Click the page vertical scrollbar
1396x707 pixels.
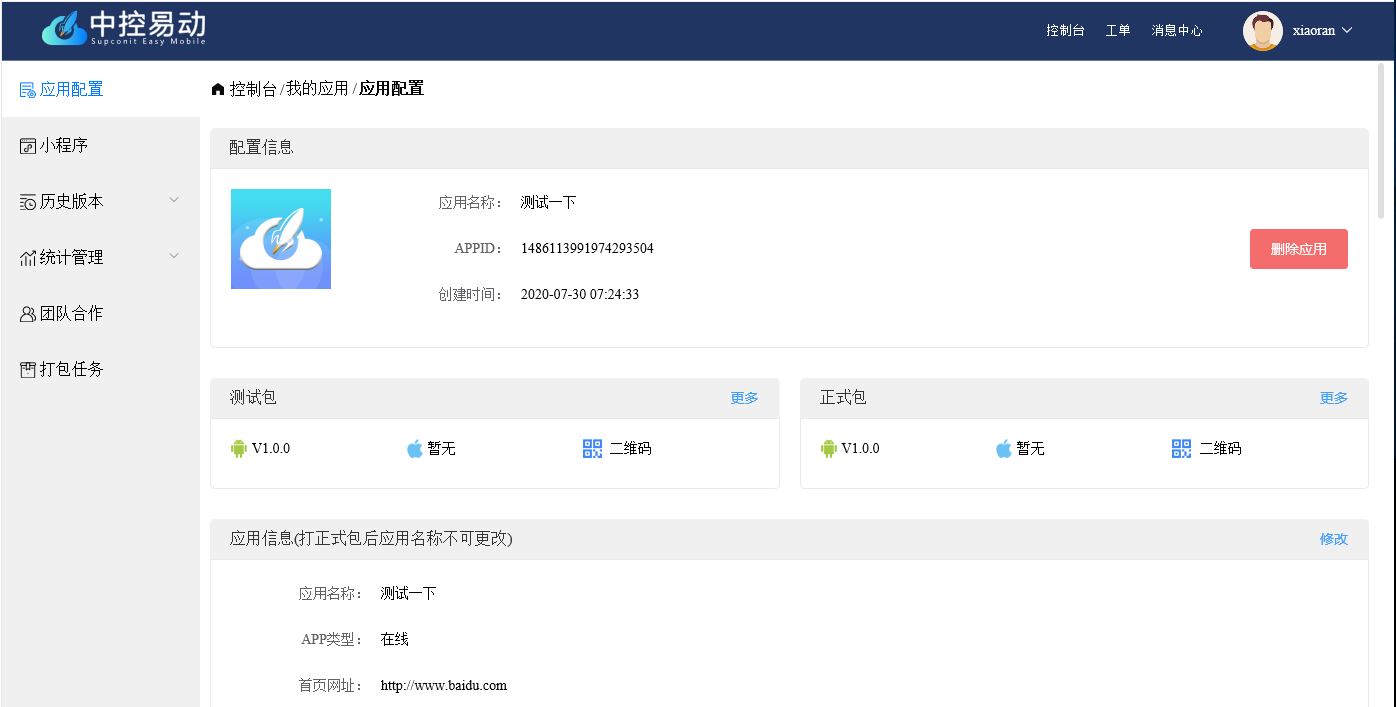[1382, 140]
